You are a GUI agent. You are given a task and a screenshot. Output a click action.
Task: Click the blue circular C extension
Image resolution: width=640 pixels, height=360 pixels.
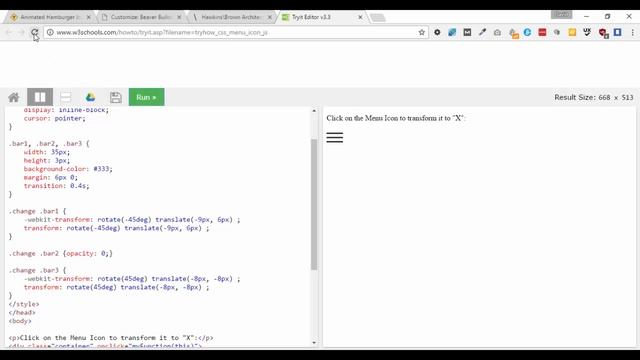[x=527, y=32]
